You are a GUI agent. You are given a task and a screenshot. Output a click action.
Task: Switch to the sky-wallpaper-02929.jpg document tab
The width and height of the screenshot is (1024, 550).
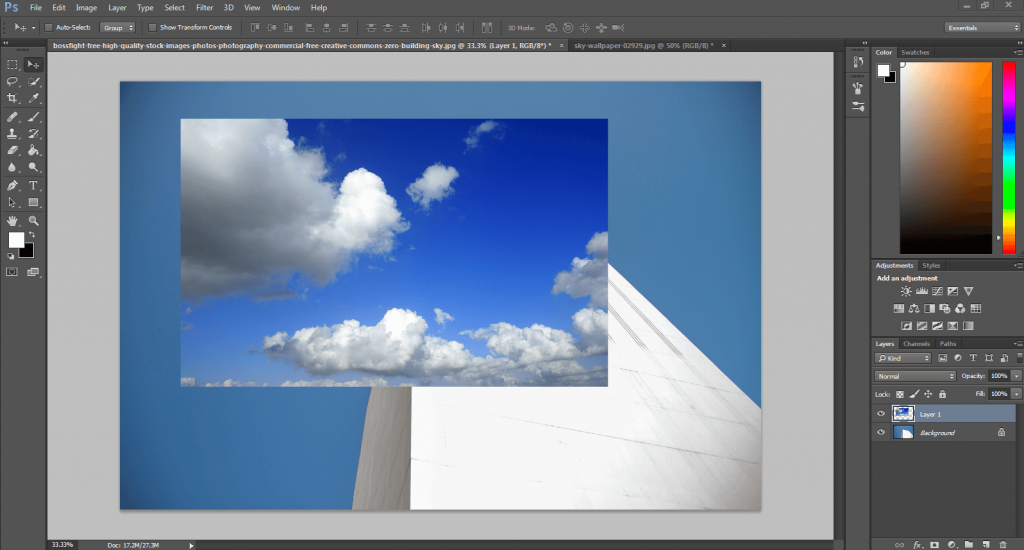coord(643,46)
